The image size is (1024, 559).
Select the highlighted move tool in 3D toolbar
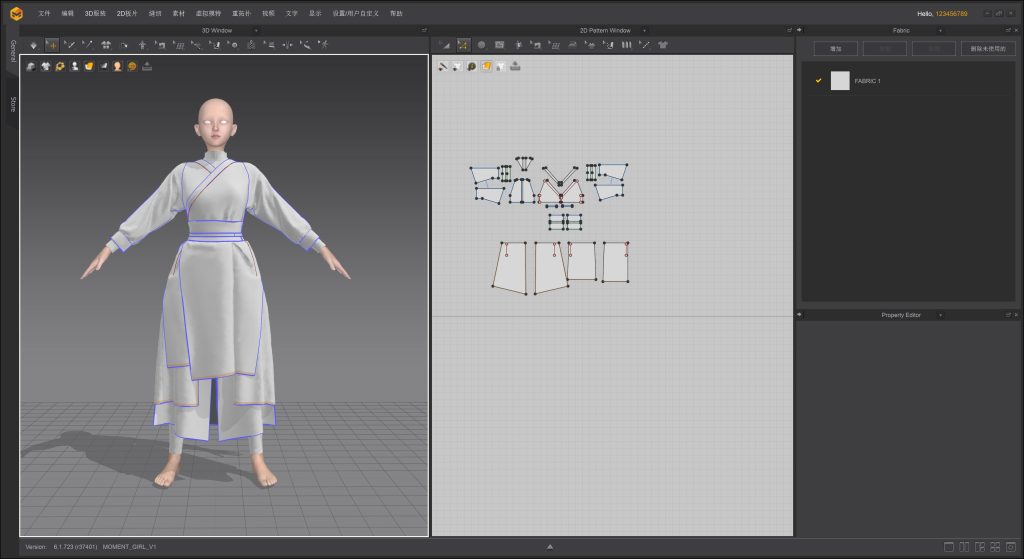52,45
